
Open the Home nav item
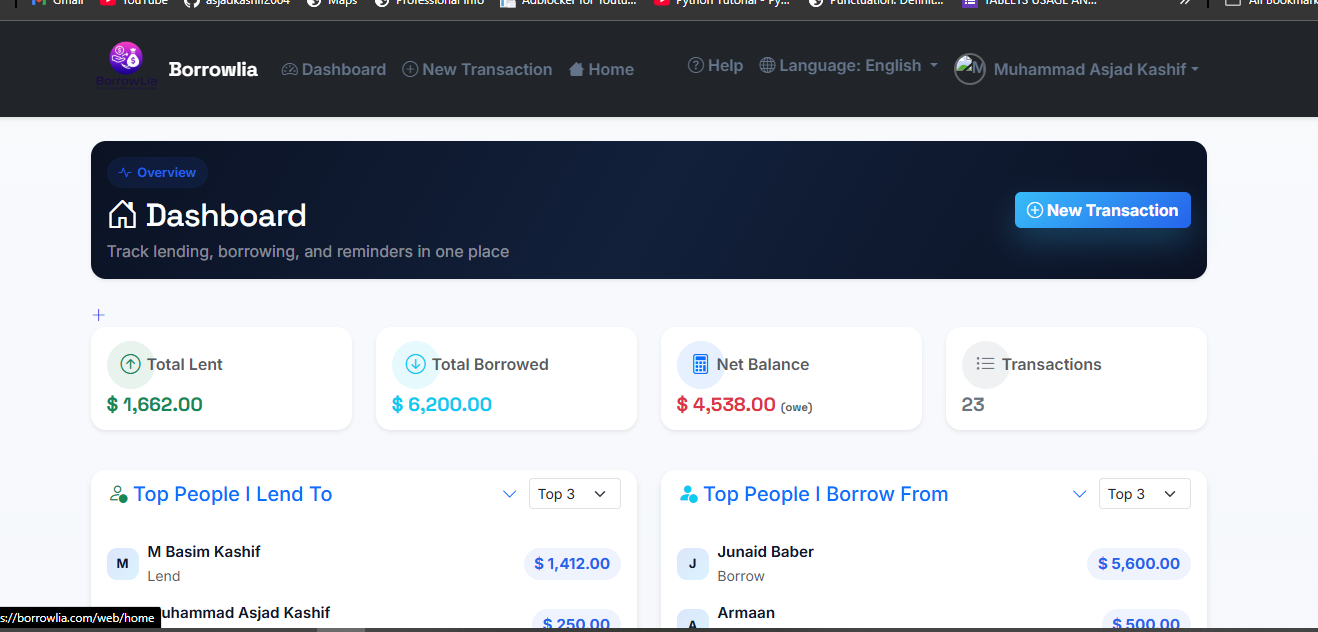pos(601,69)
